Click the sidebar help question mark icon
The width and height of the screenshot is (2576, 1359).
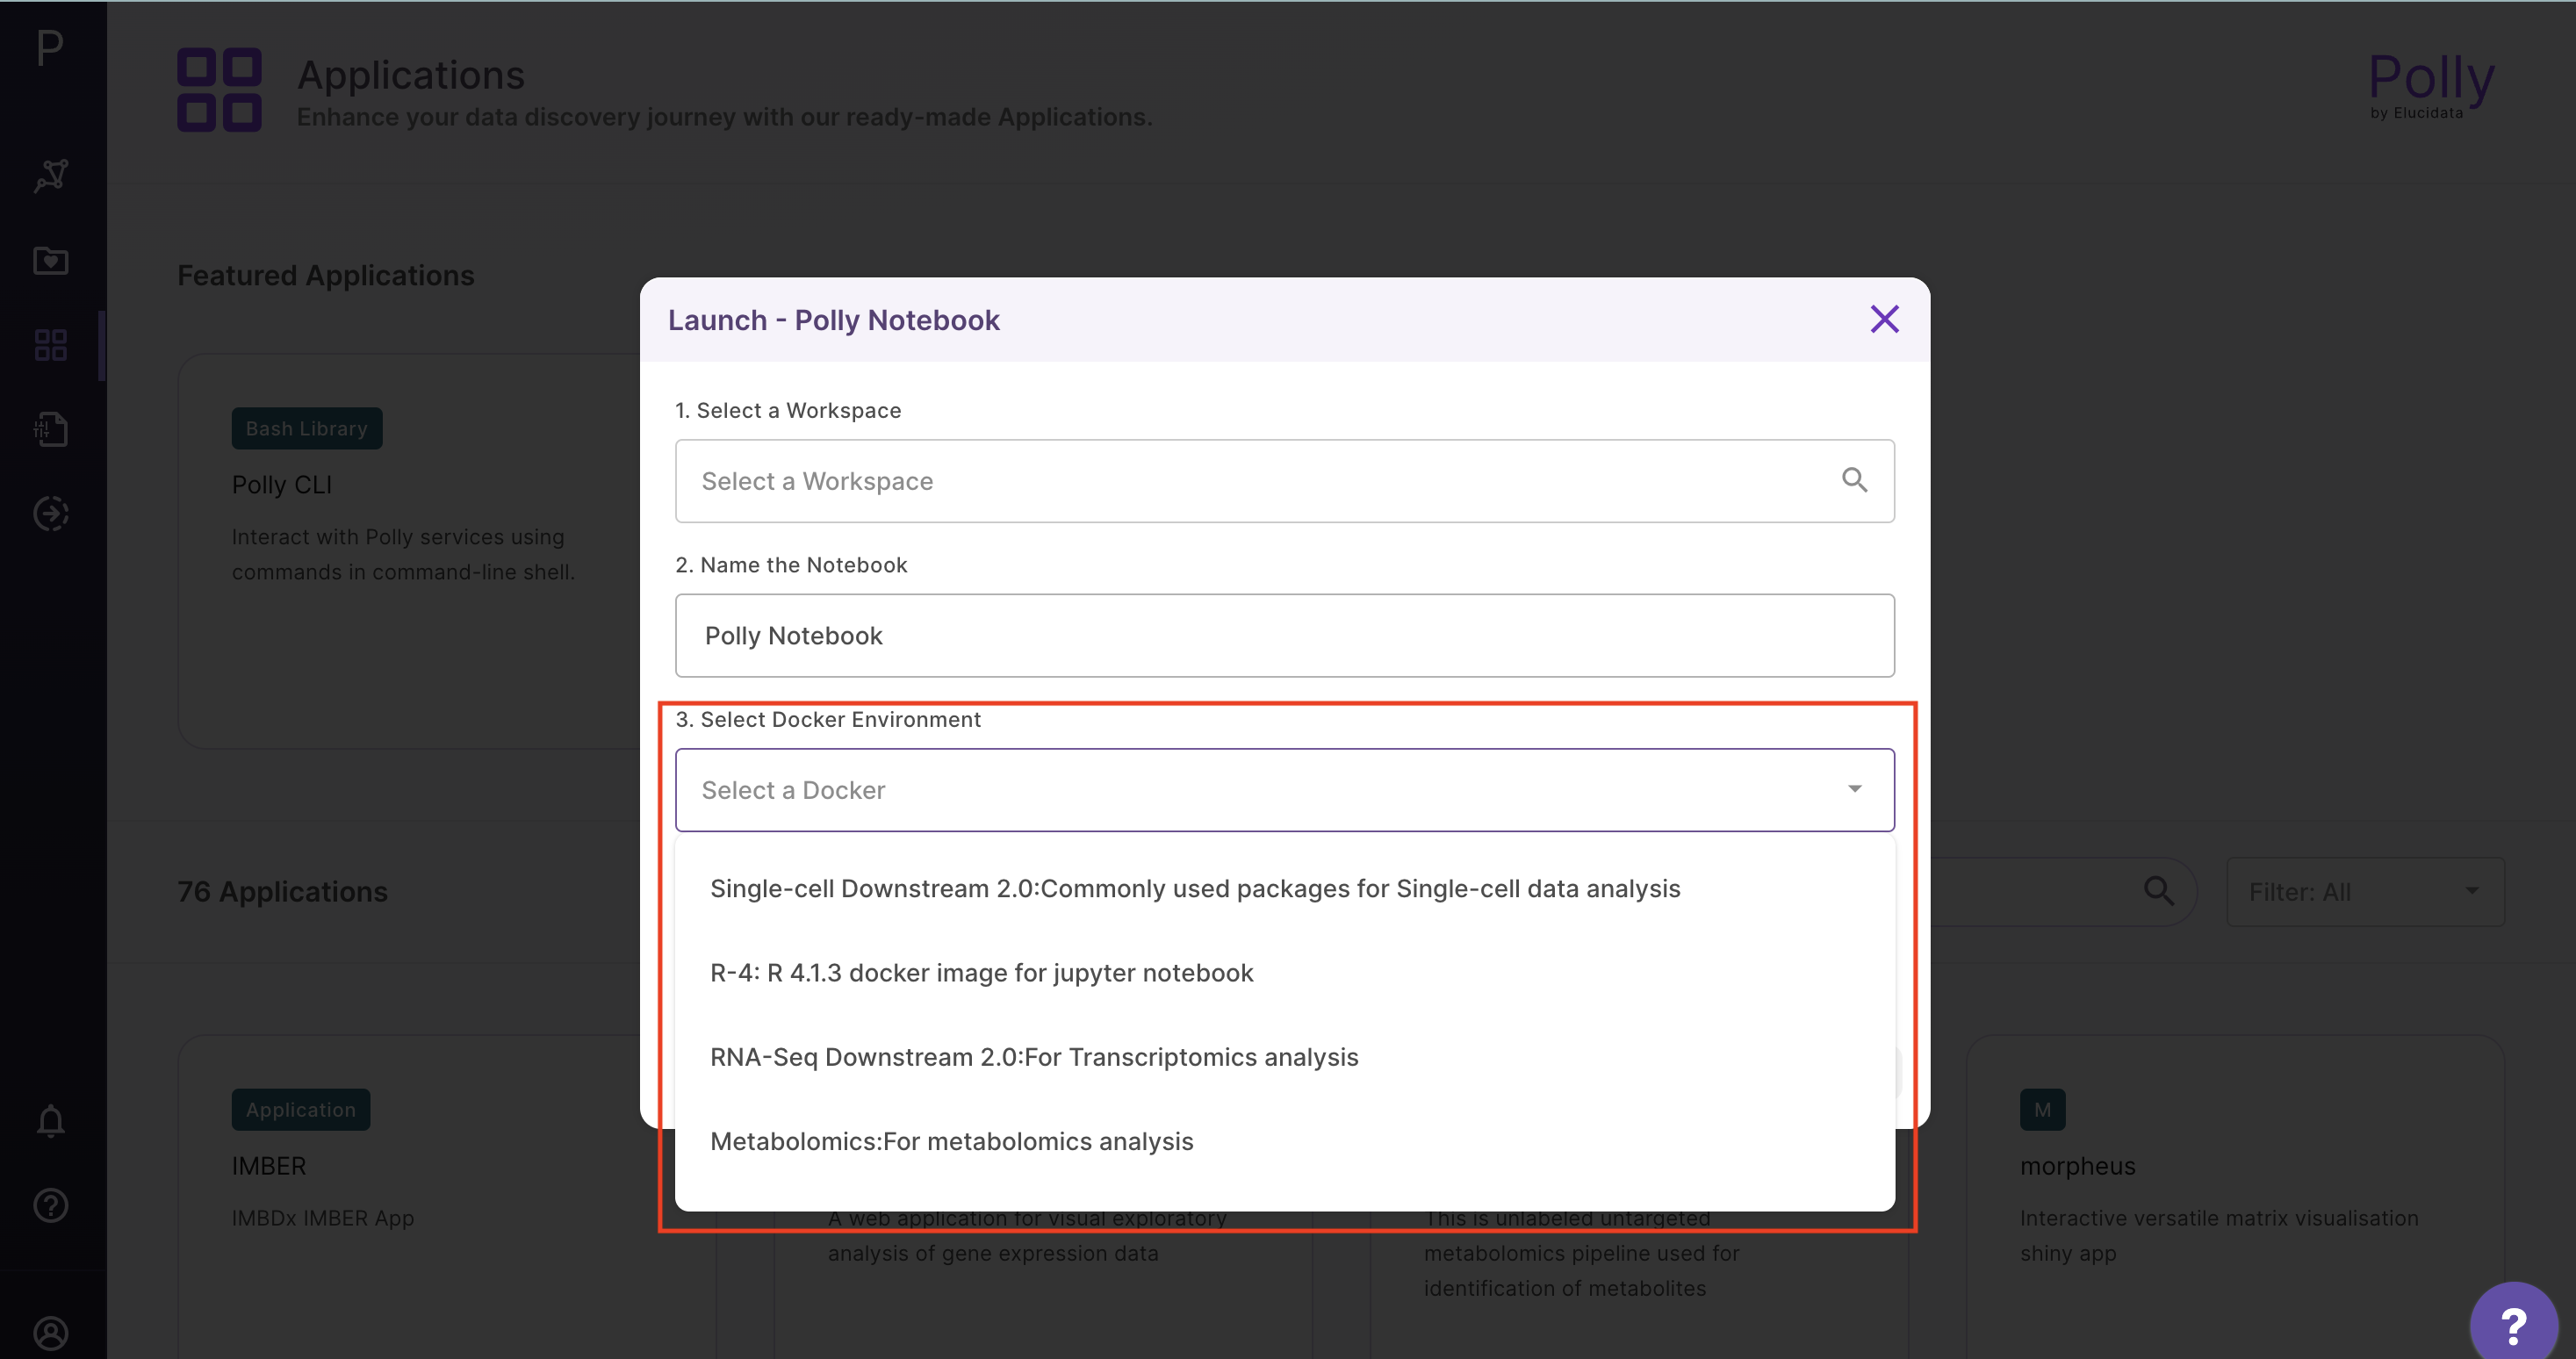(51, 1205)
